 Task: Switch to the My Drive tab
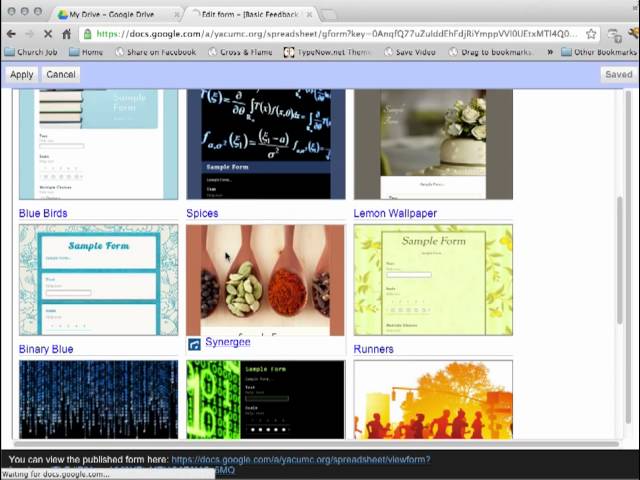(114, 14)
